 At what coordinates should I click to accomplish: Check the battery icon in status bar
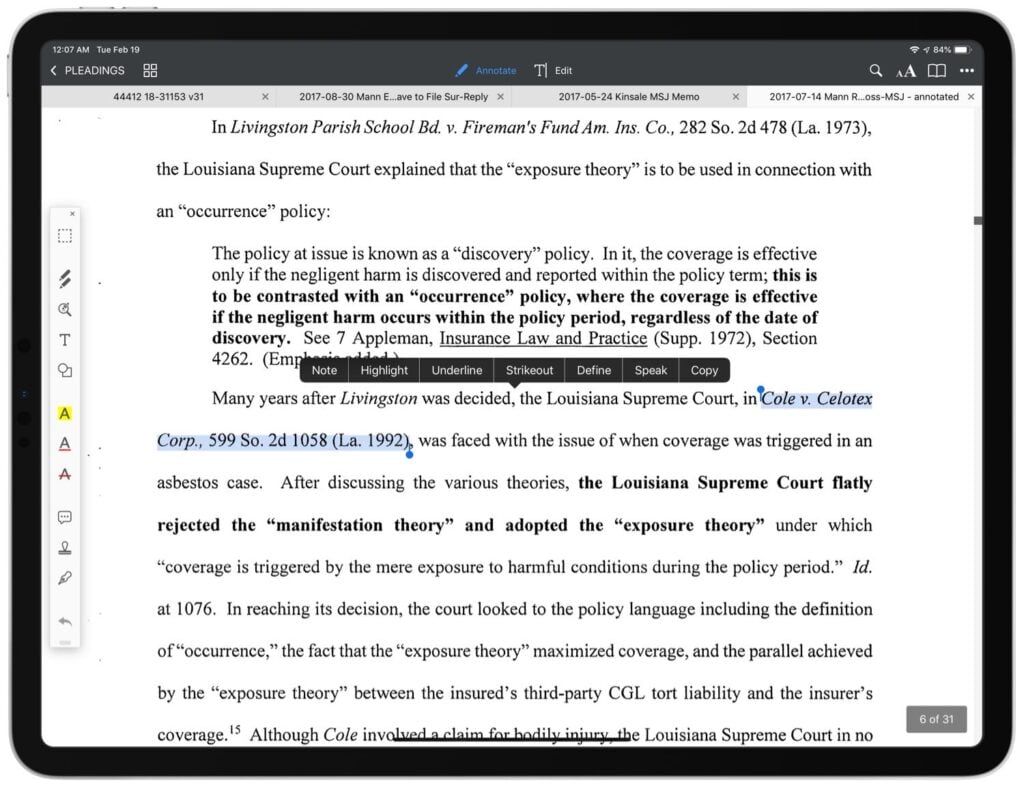[963, 50]
